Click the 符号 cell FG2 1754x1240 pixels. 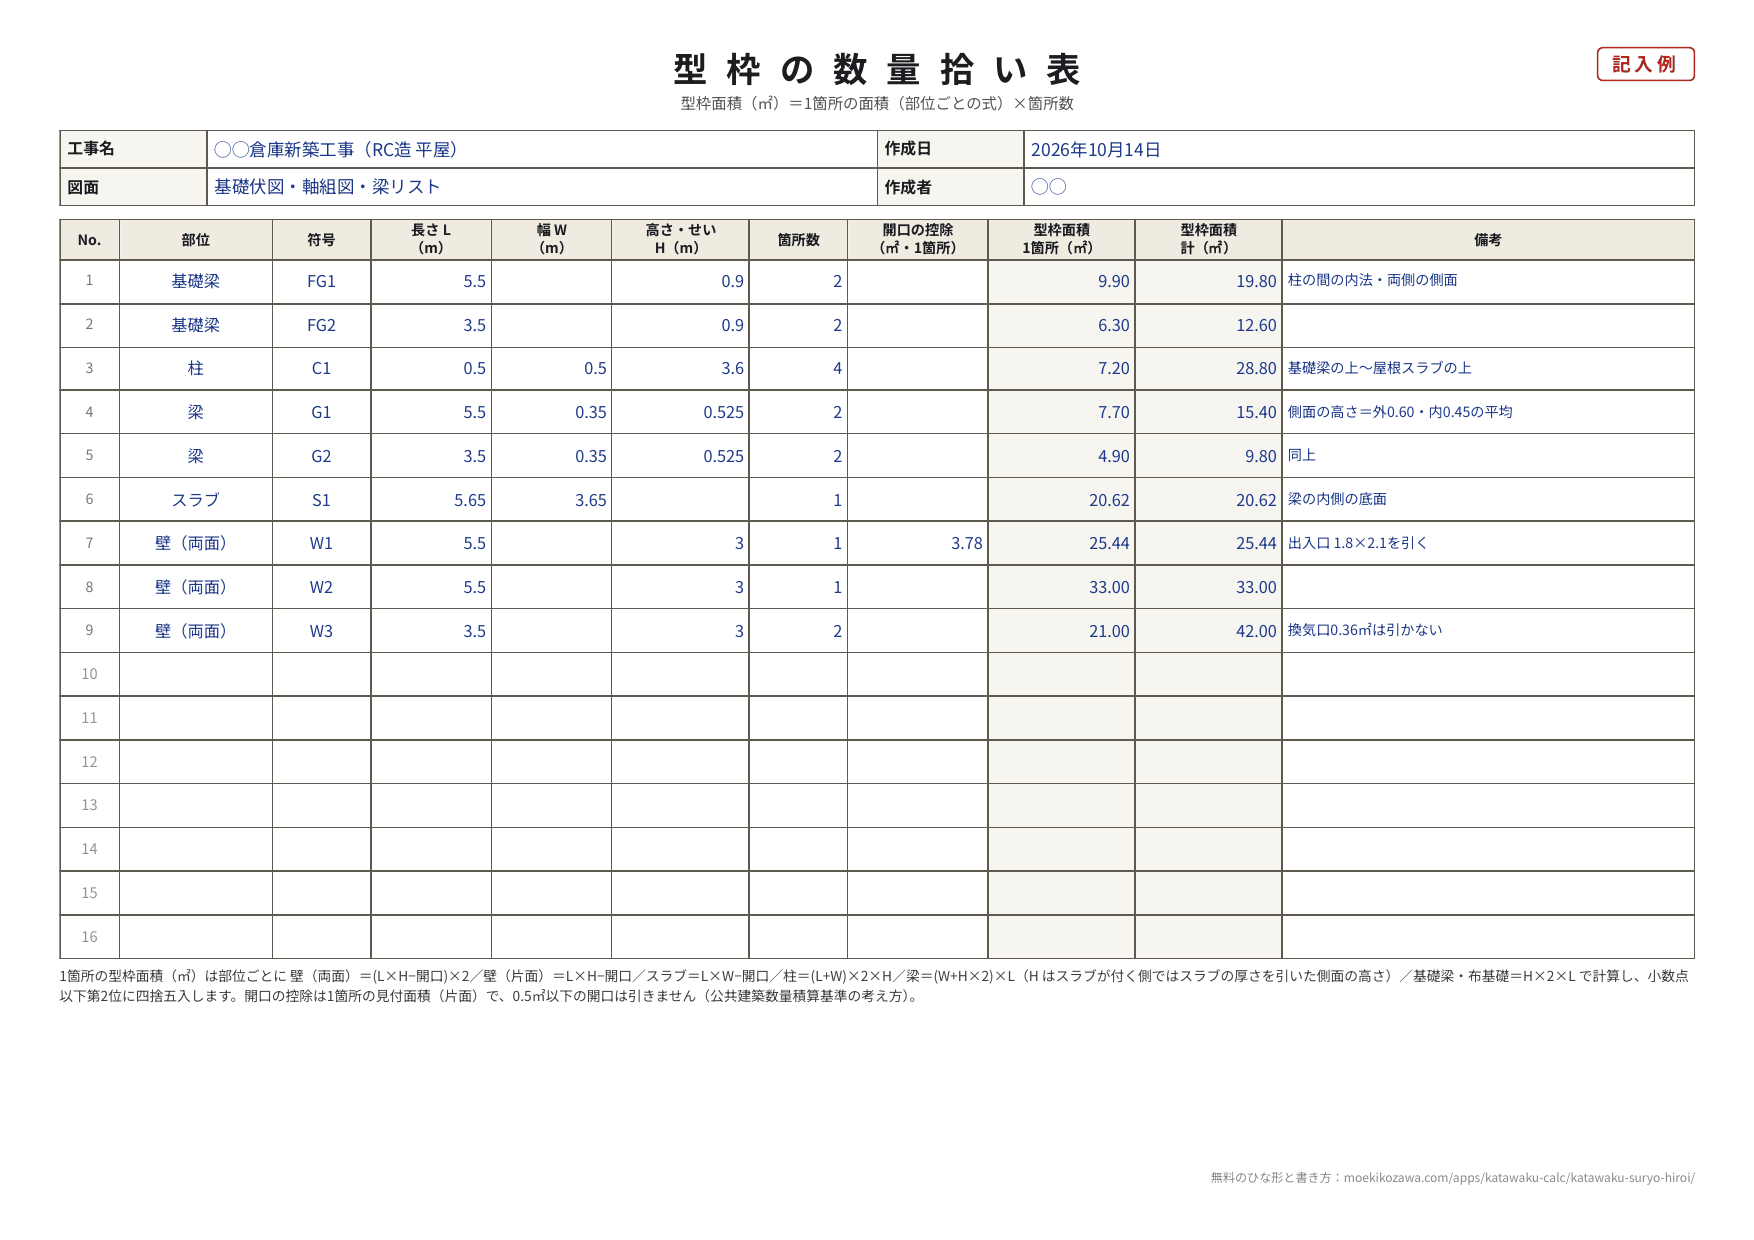pos(321,325)
